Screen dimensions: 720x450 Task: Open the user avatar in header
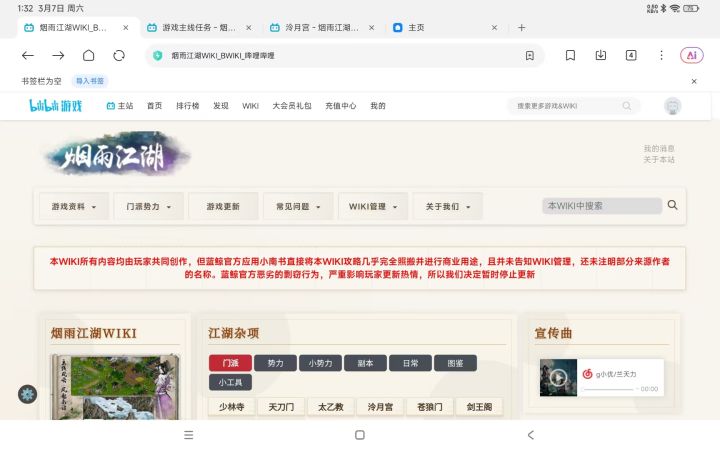[673, 106]
